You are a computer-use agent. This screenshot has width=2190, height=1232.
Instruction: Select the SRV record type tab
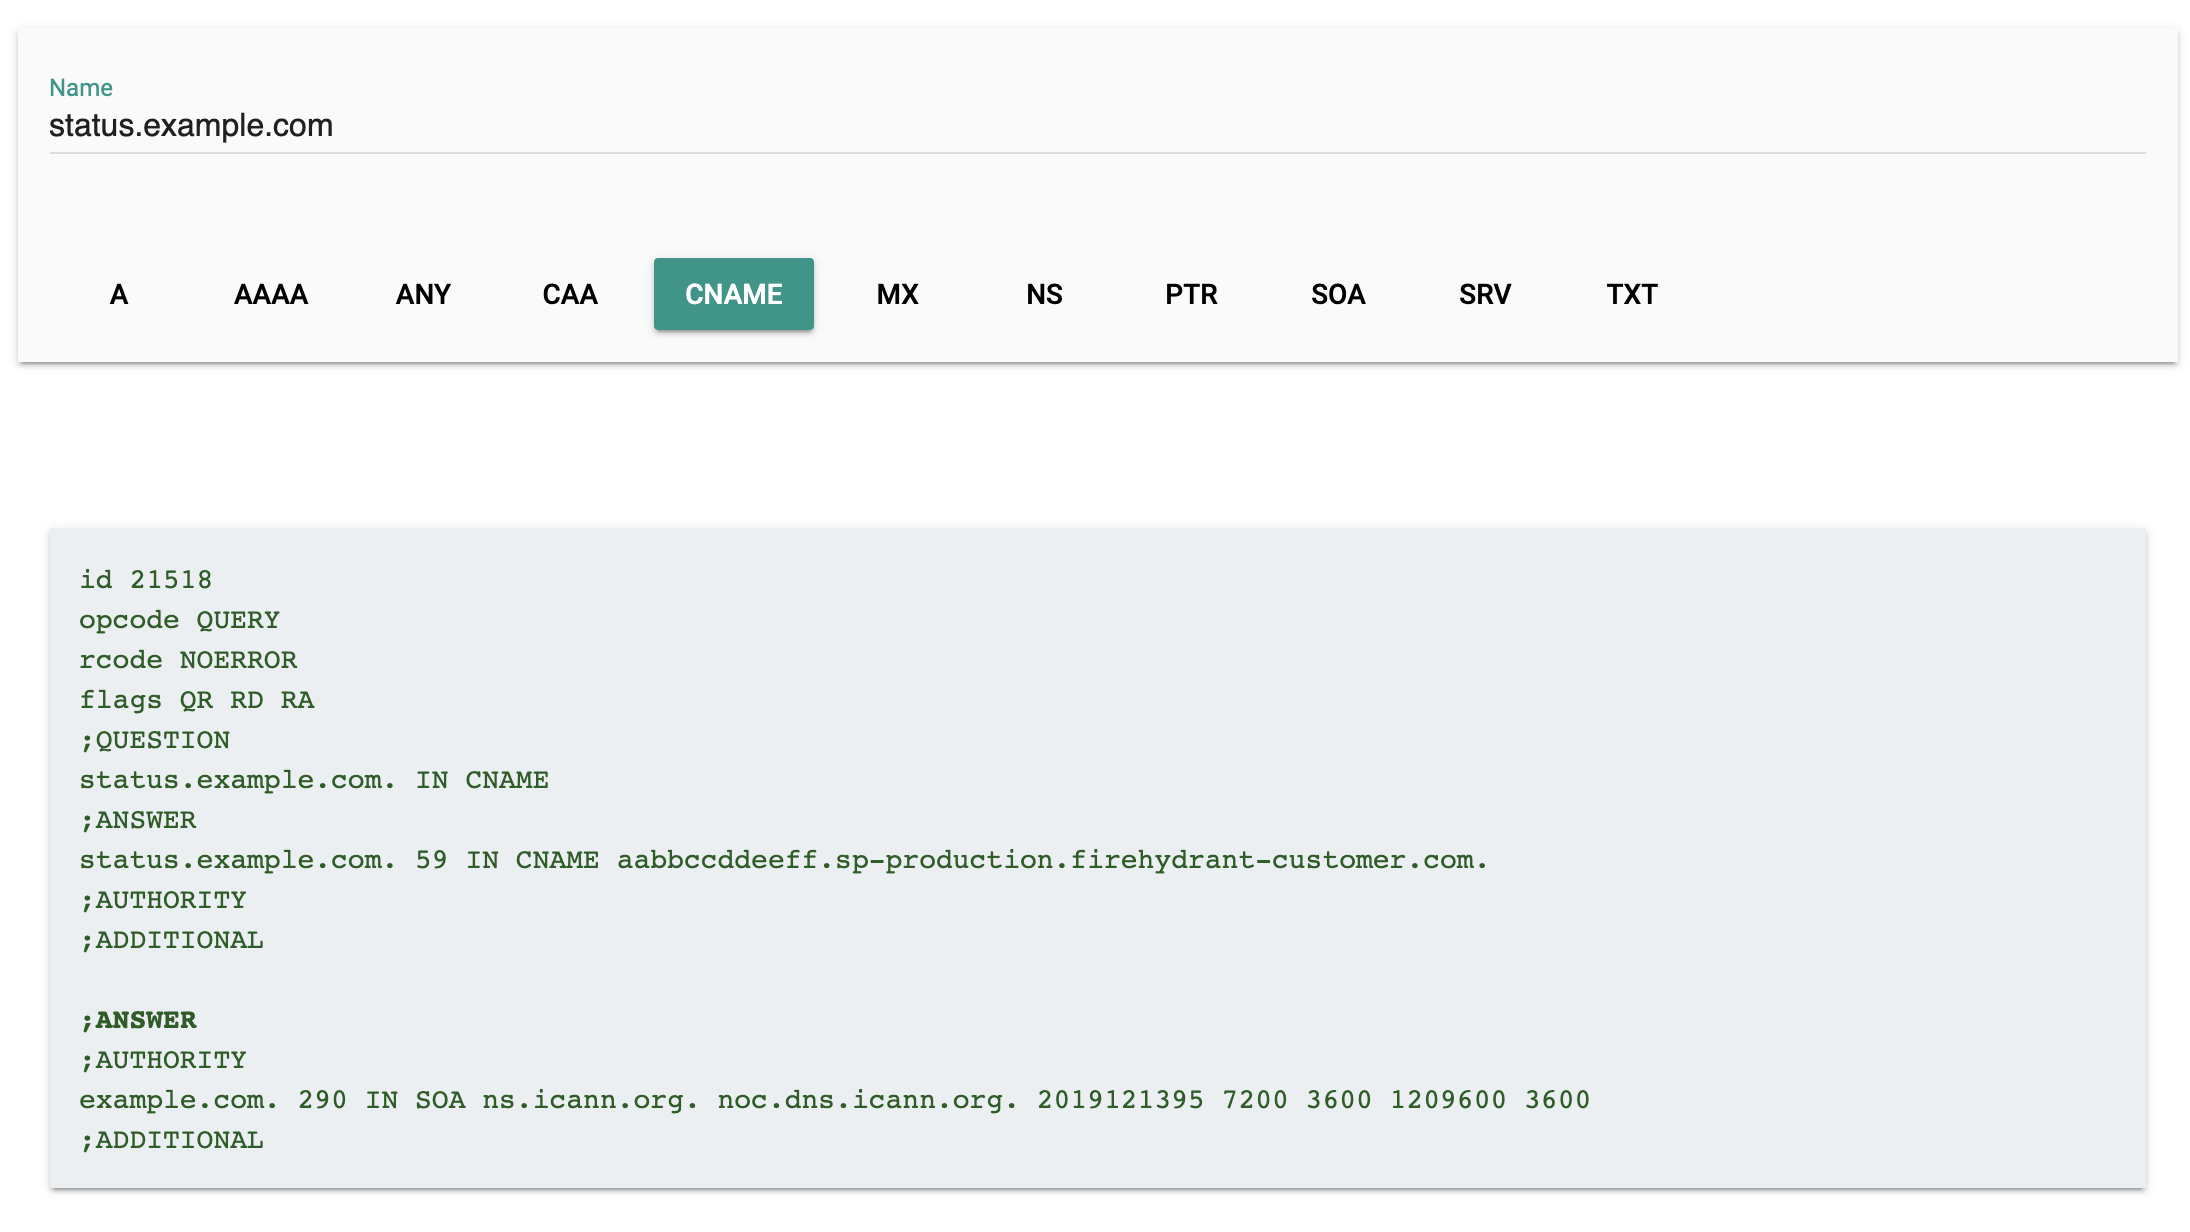[1486, 293]
